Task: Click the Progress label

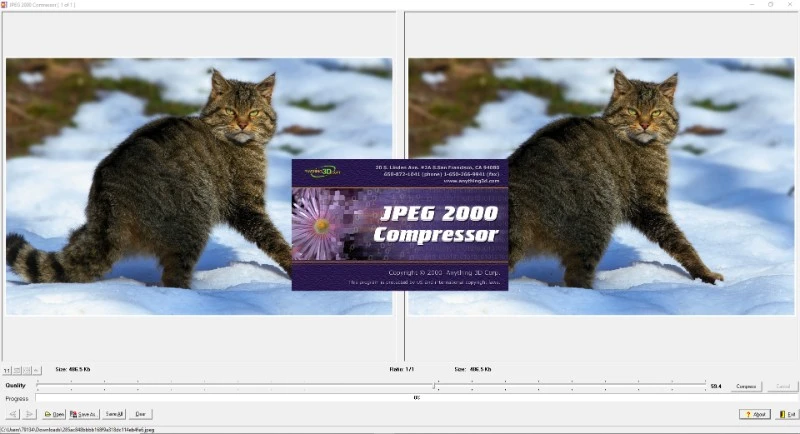Action: 17,398
